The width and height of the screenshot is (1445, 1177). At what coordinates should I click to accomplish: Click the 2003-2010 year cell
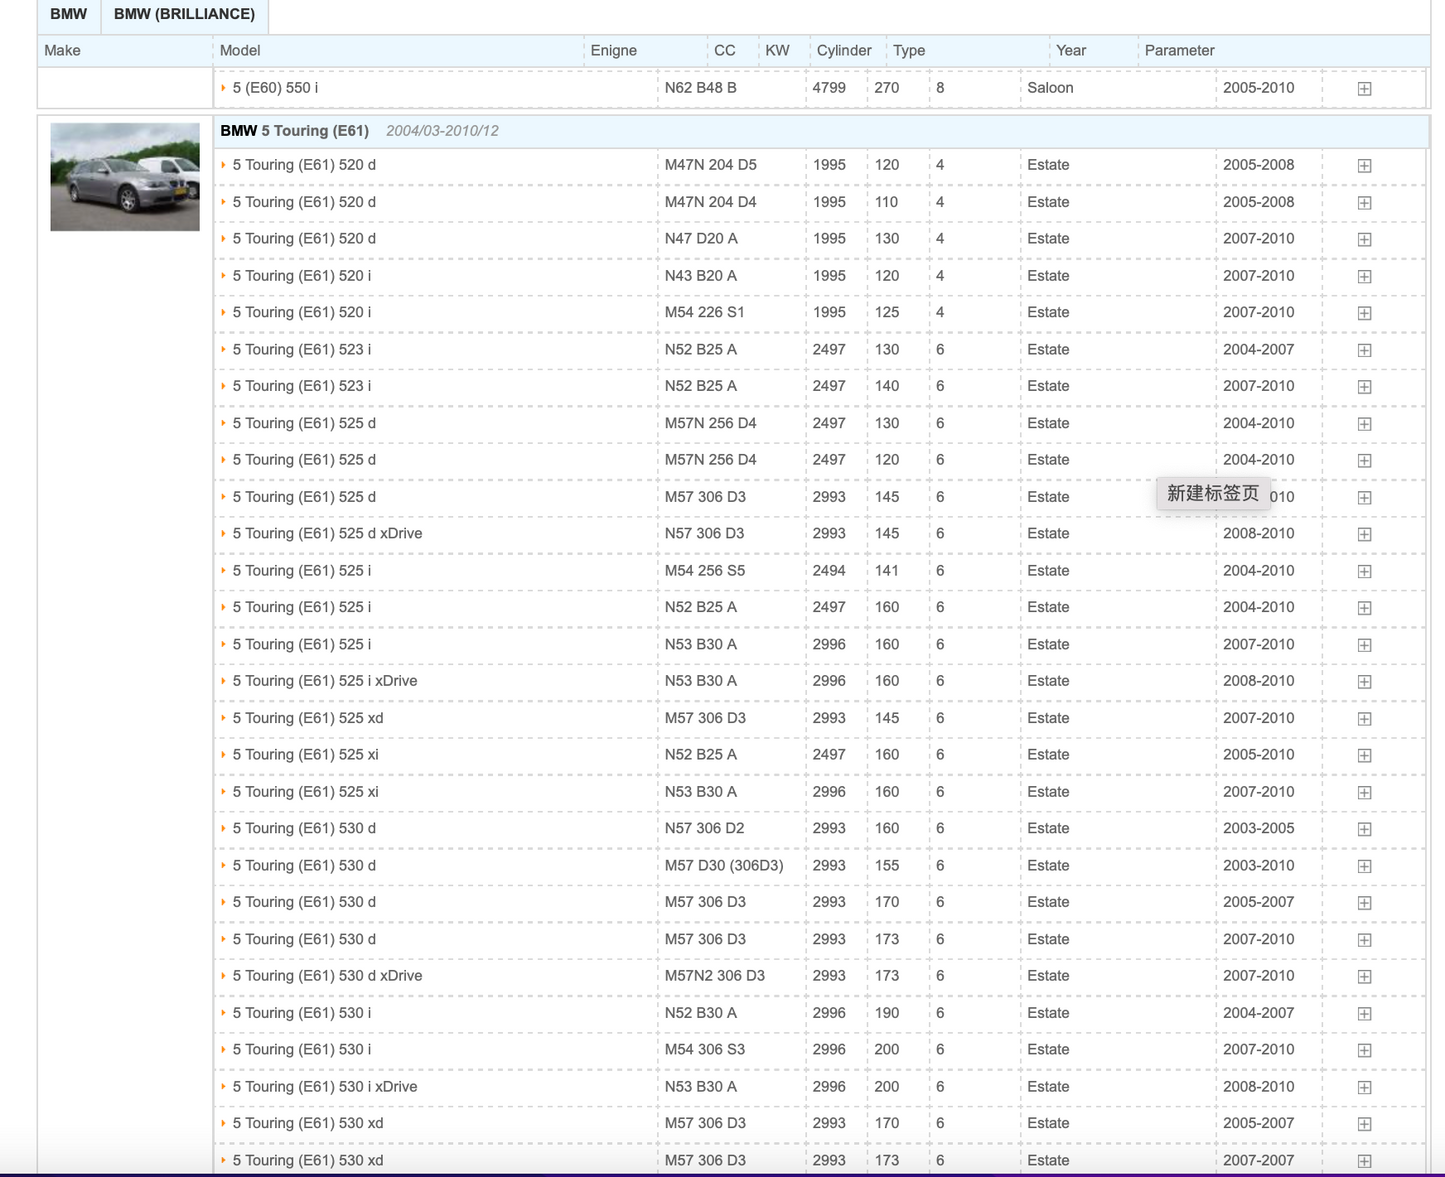click(1258, 866)
